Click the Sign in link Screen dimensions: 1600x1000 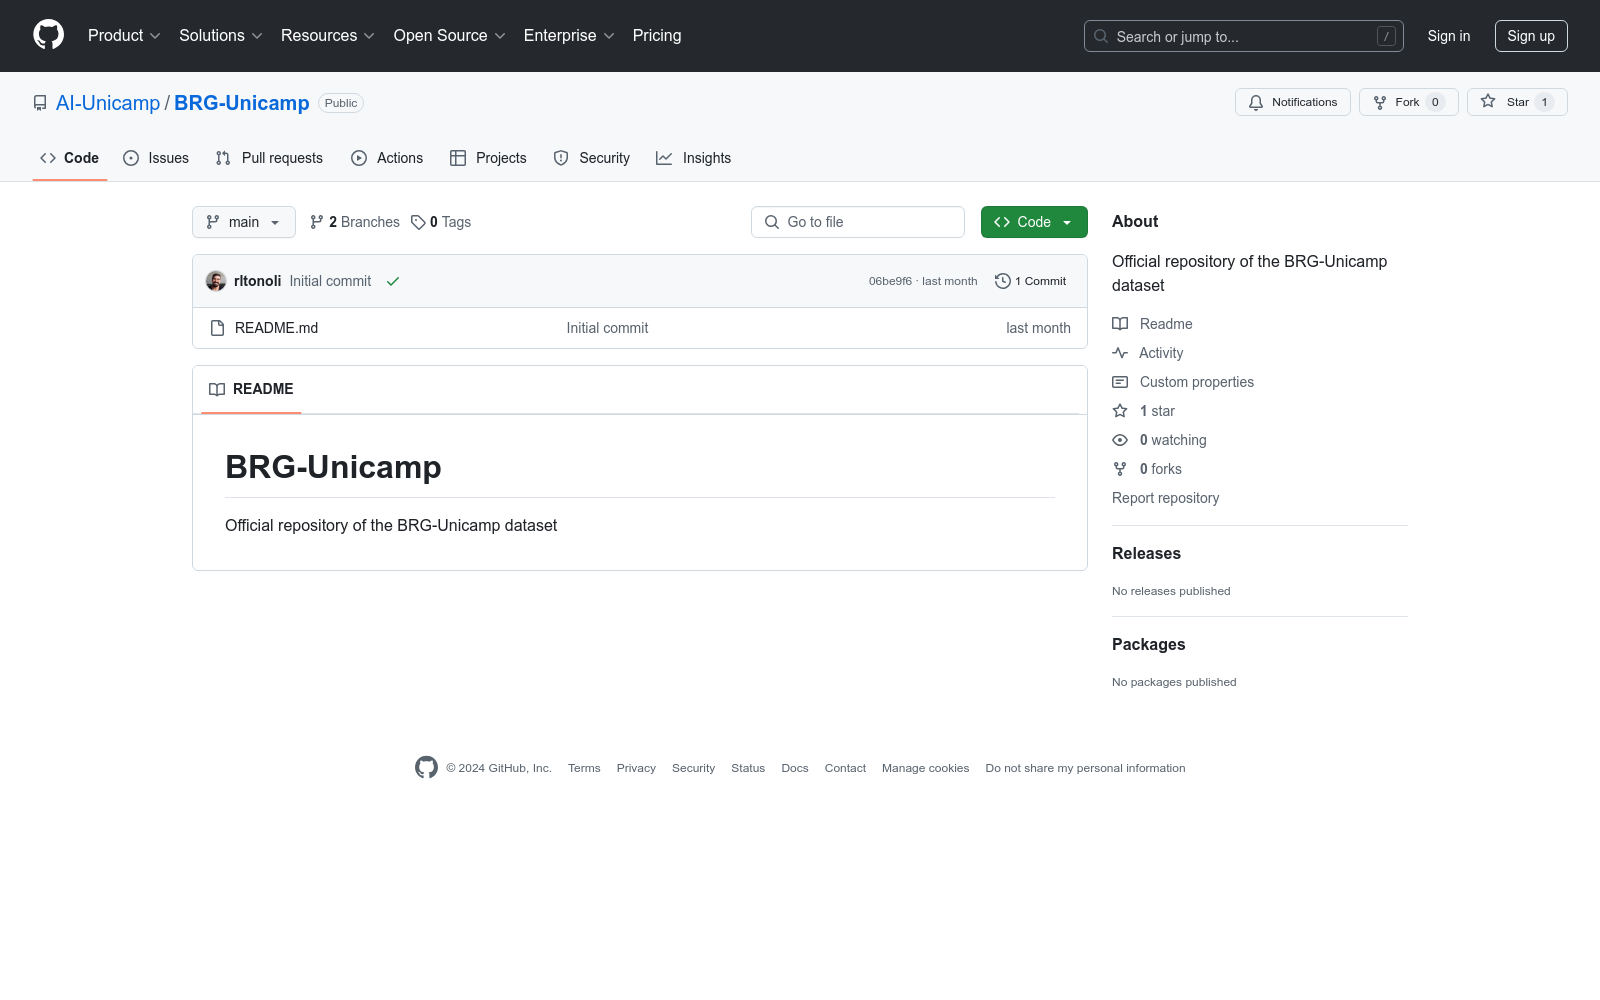(1448, 36)
